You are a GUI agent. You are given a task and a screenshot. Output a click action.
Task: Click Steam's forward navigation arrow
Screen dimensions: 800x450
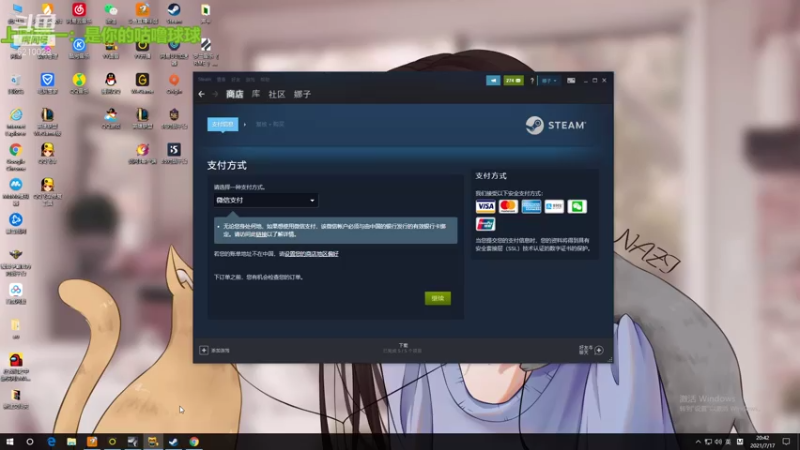215,94
